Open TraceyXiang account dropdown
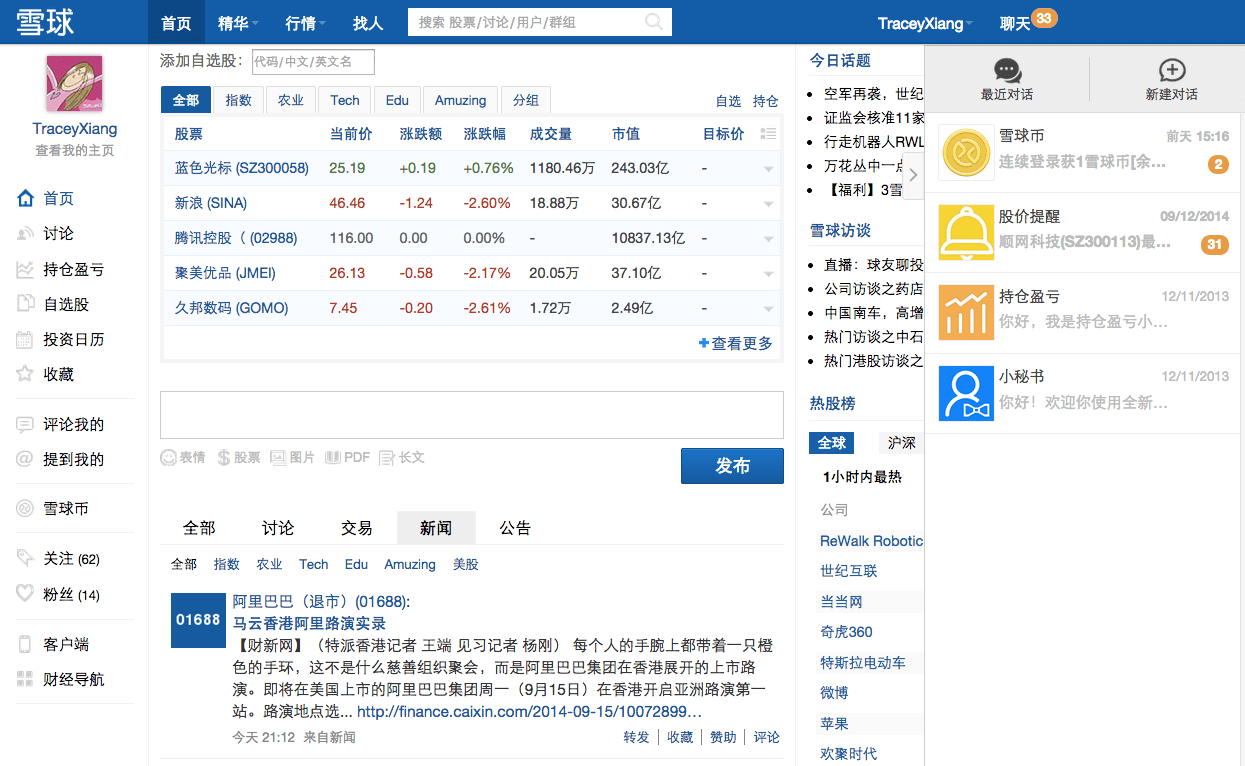Image resolution: width=1245 pixels, height=766 pixels. 925,23
